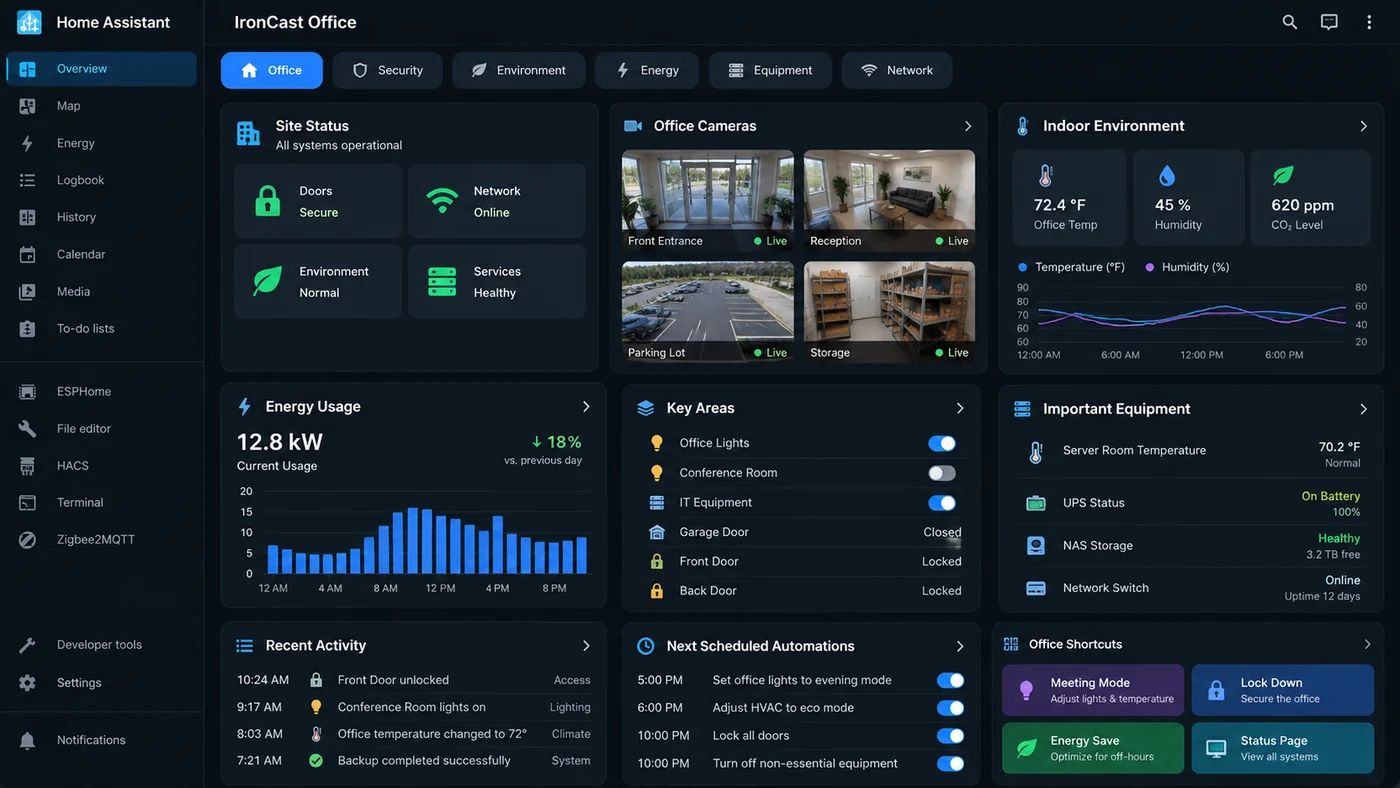The width and height of the screenshot is (1400, 788).
Task: Open the three-dot overflow menu
Action: [1369, 22]
